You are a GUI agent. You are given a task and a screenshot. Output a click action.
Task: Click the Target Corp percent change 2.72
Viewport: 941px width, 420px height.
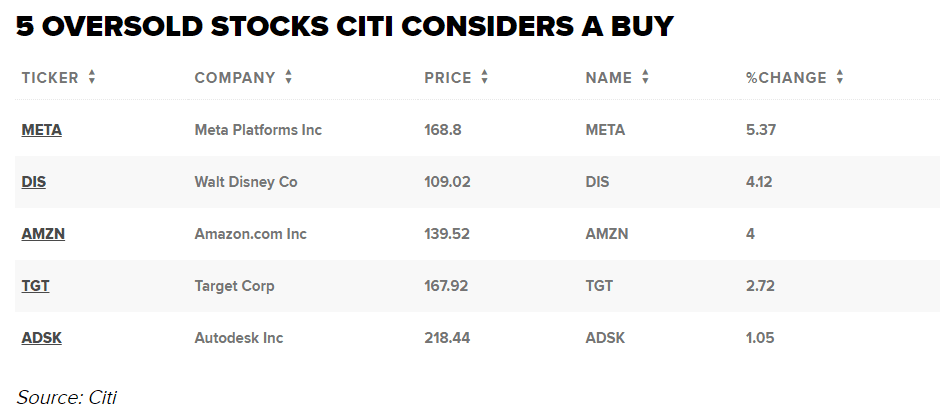(759, 286)
